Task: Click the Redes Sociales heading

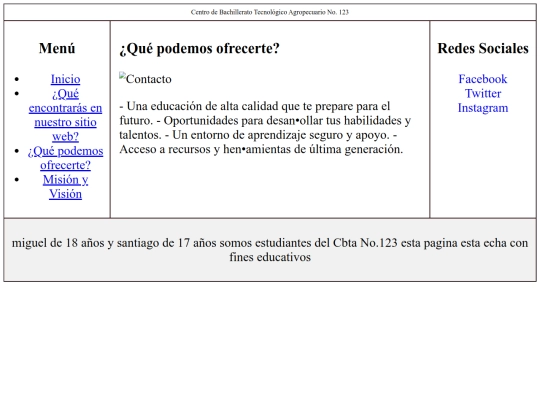Action: [483, 49]
